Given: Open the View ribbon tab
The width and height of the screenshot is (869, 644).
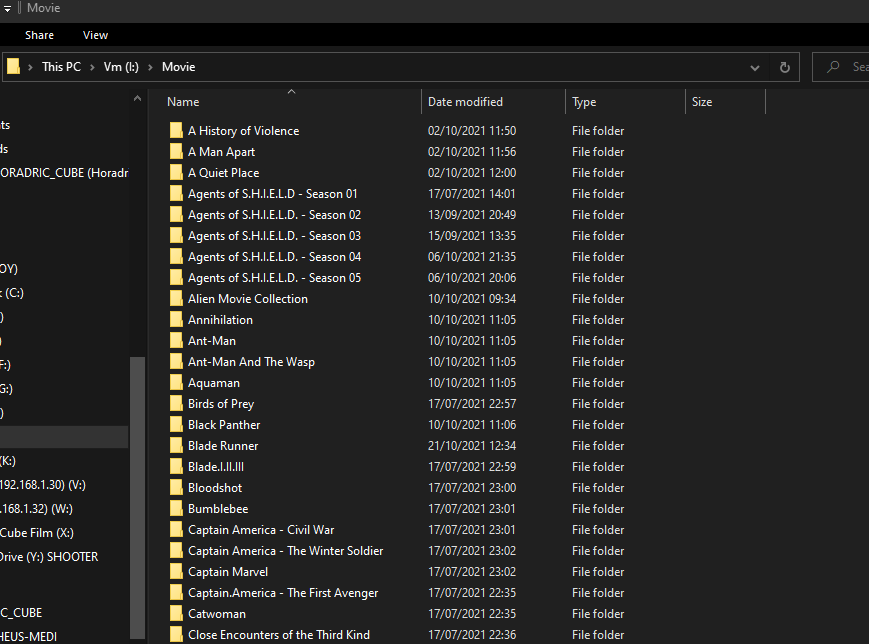Looking at the screenshot, I should click(x=95, y=35).
